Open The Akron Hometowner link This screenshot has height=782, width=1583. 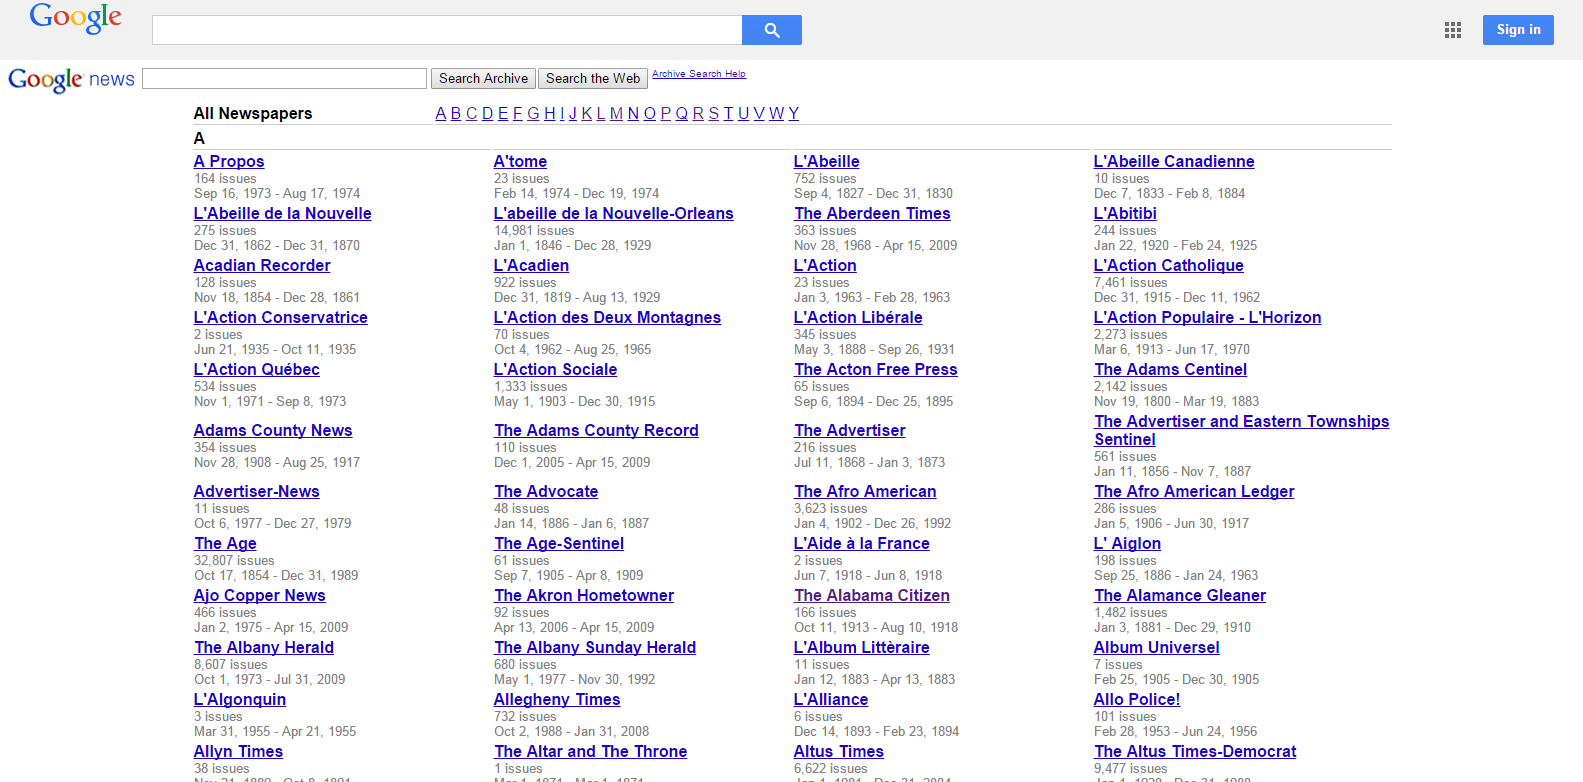click(584, 595)
